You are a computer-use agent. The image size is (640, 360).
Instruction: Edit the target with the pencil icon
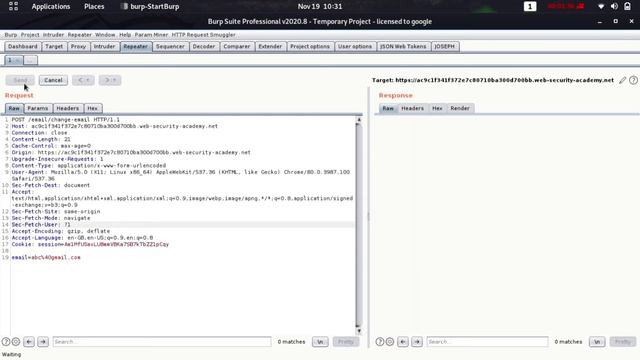coord(622,80)
